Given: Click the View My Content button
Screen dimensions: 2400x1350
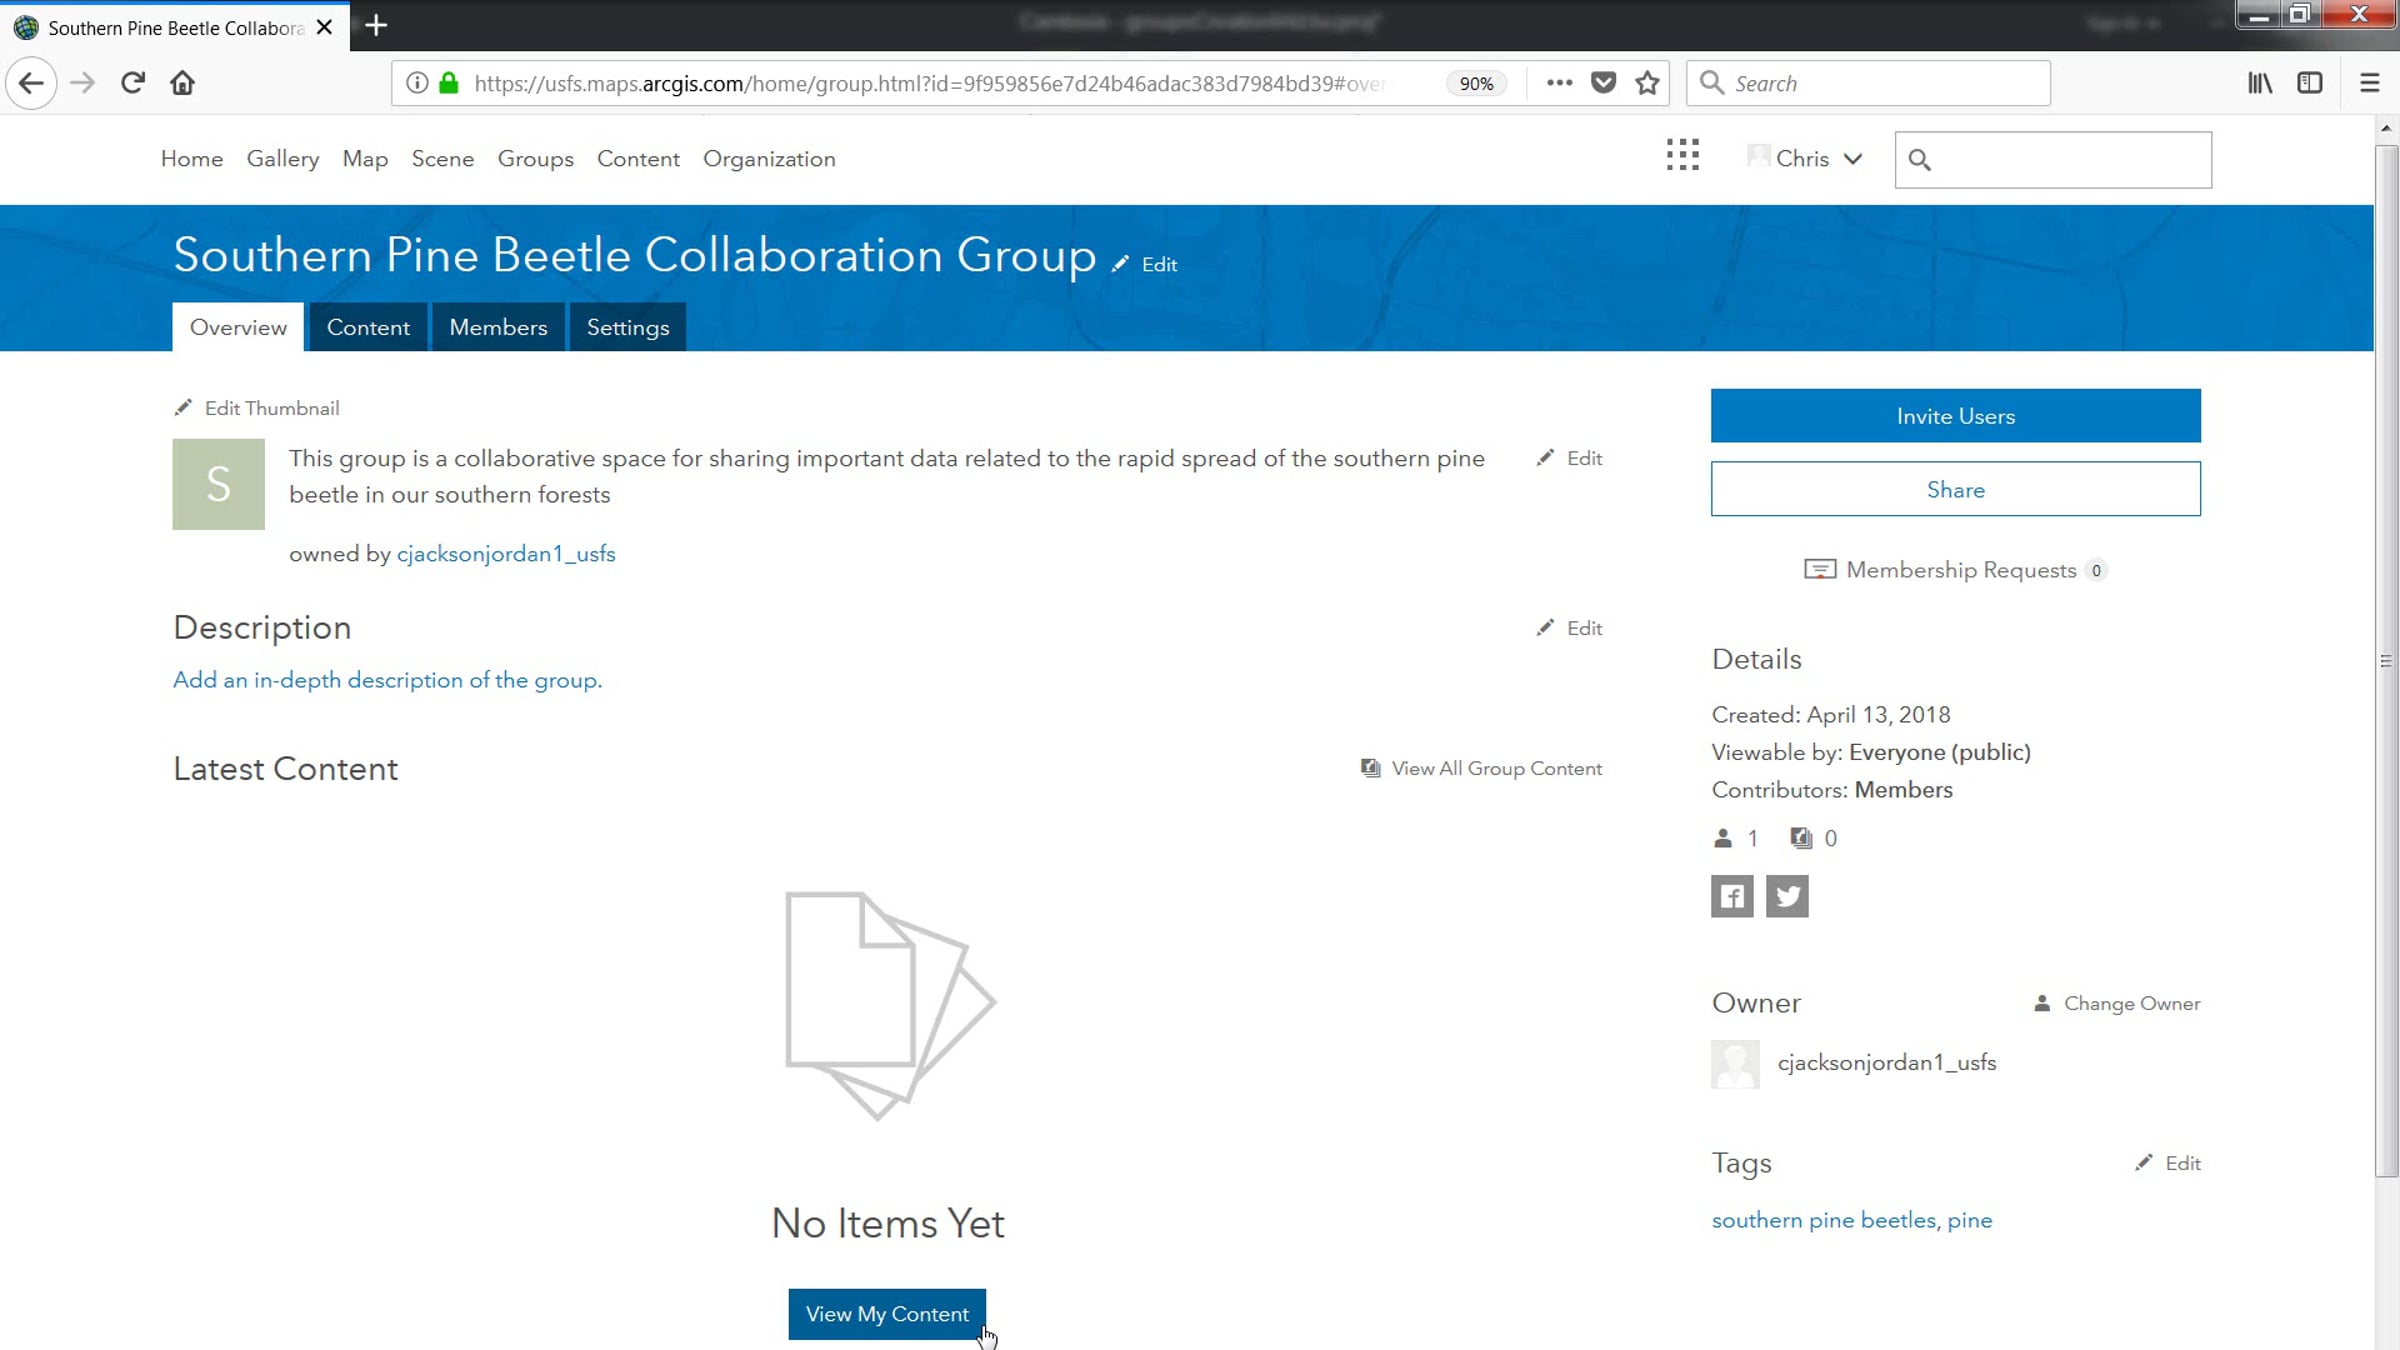Looking at the screenshot, I should (887, 1314).
